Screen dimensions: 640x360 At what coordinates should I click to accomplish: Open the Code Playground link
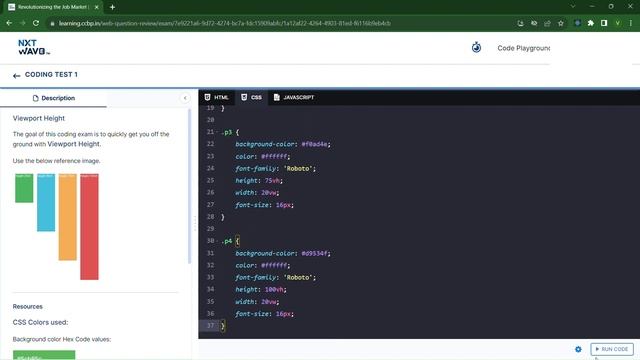pyautogui.click(x=523, y=48)
